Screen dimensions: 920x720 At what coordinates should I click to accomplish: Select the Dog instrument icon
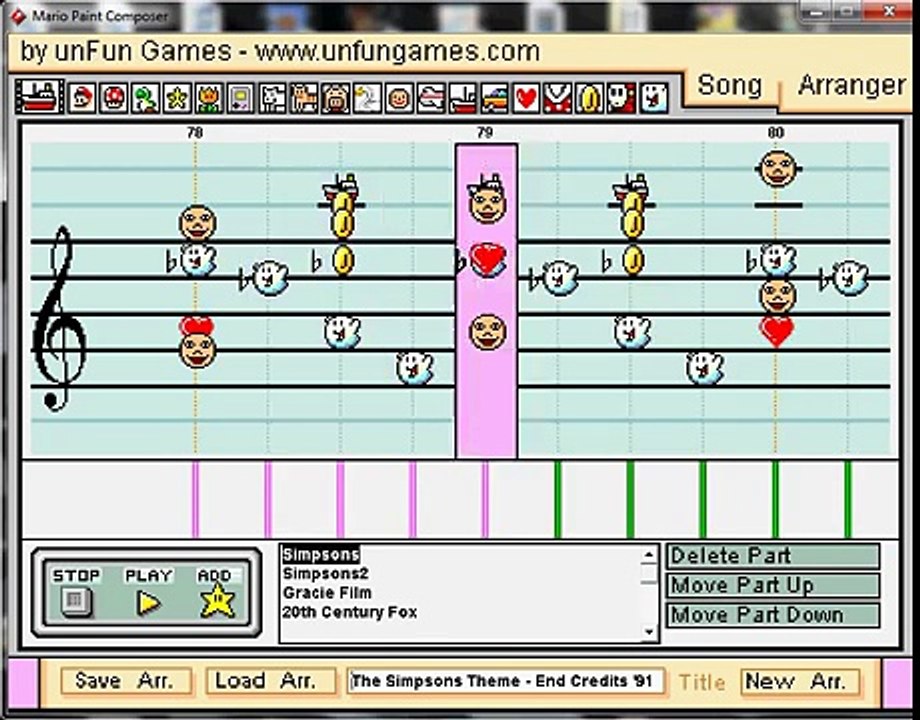click(x=272, y=97)
